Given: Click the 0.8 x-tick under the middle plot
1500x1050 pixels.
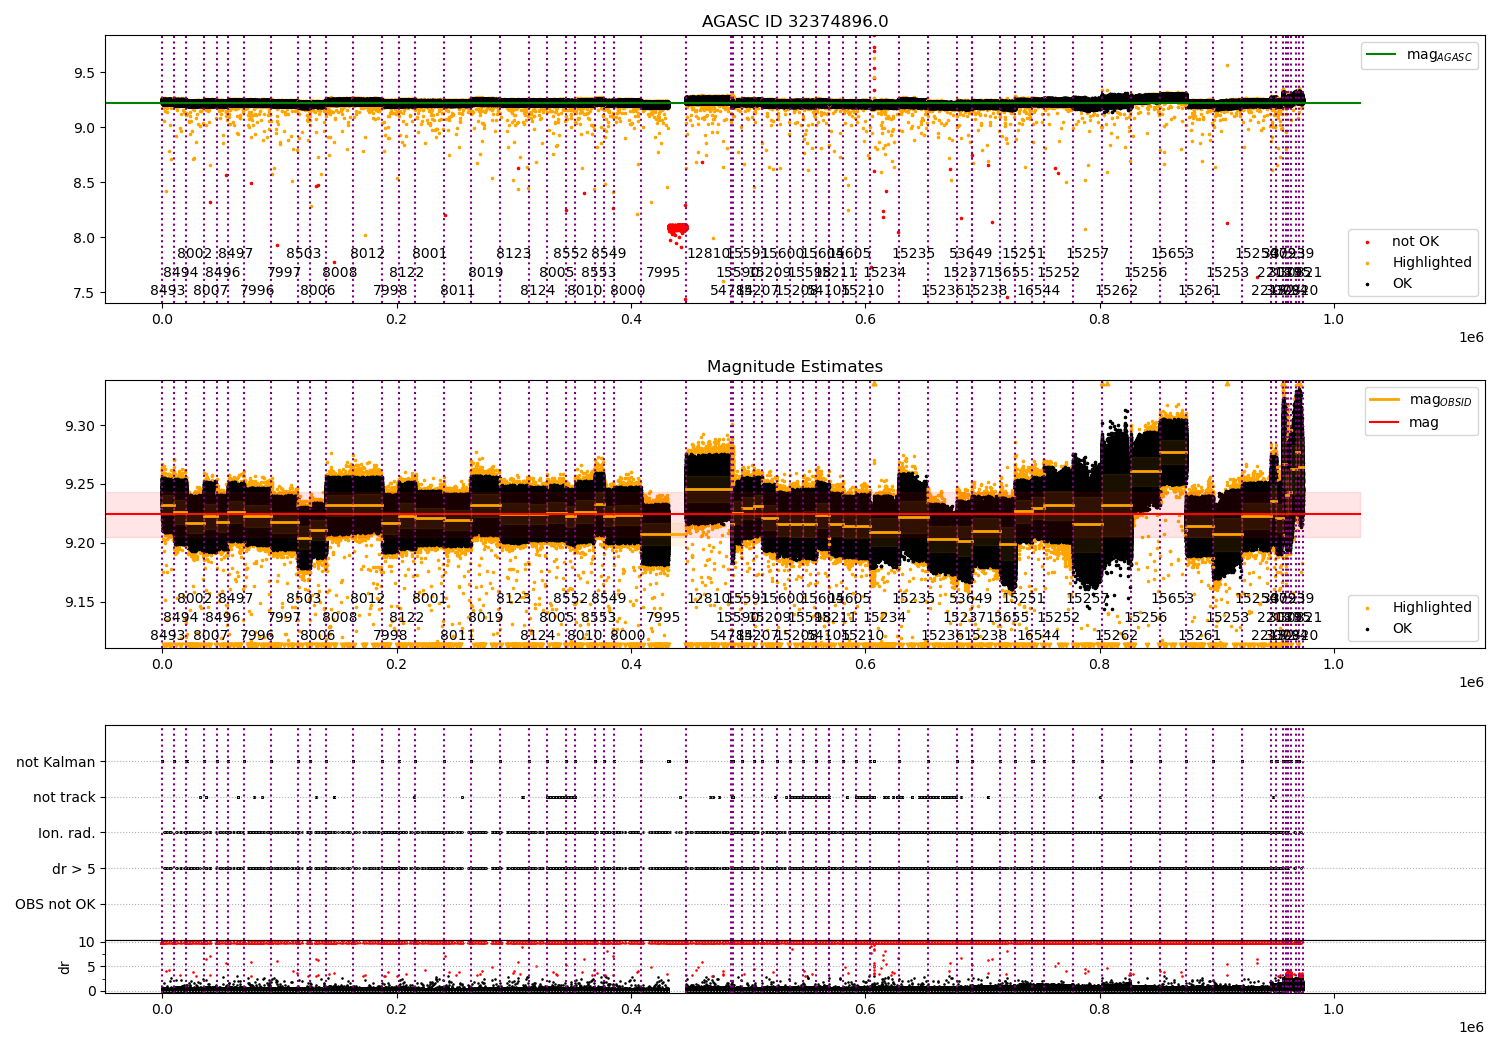Looking at the screenshot, I should click(1100, 665).
